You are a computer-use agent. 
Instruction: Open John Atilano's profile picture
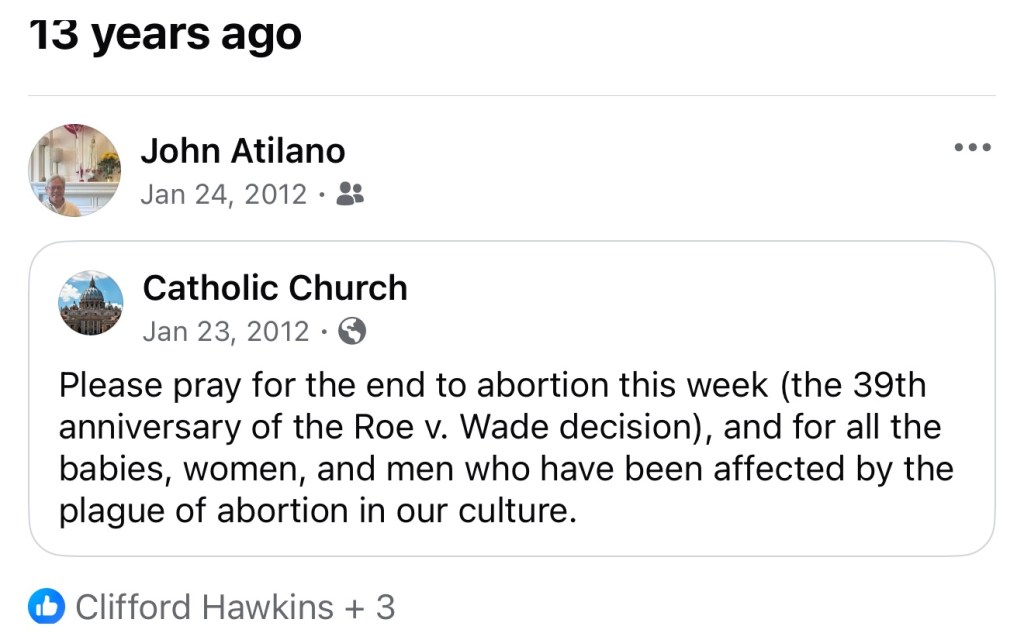pyautogui.click(x=74, y=170)
